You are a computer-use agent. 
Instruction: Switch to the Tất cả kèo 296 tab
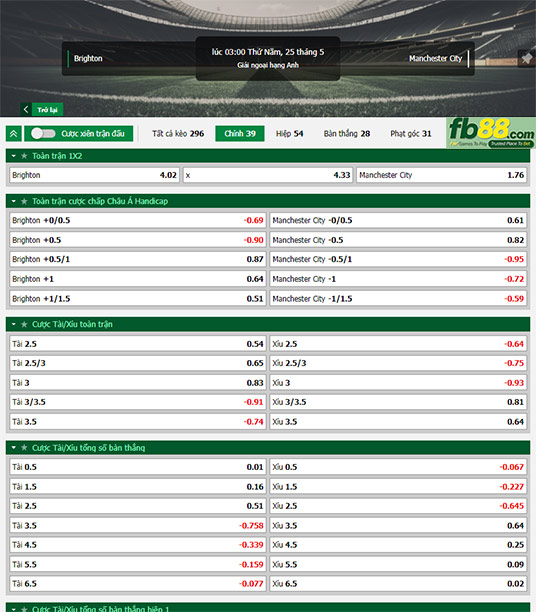(x=178, y=133)
